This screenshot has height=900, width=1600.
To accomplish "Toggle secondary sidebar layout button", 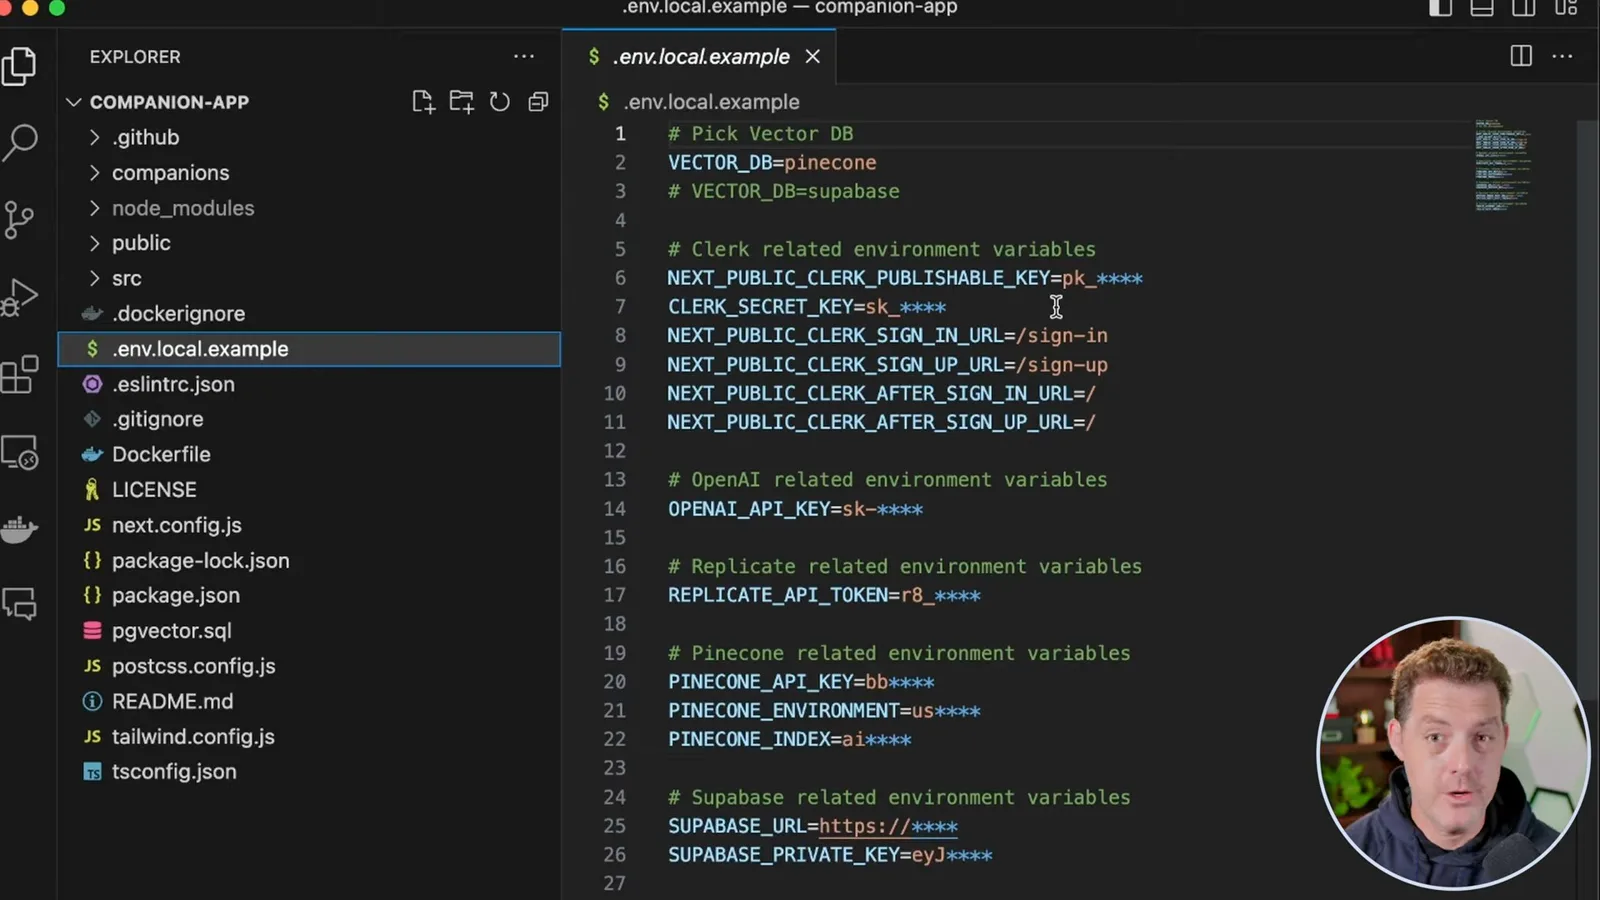I will pos(1524,8).
